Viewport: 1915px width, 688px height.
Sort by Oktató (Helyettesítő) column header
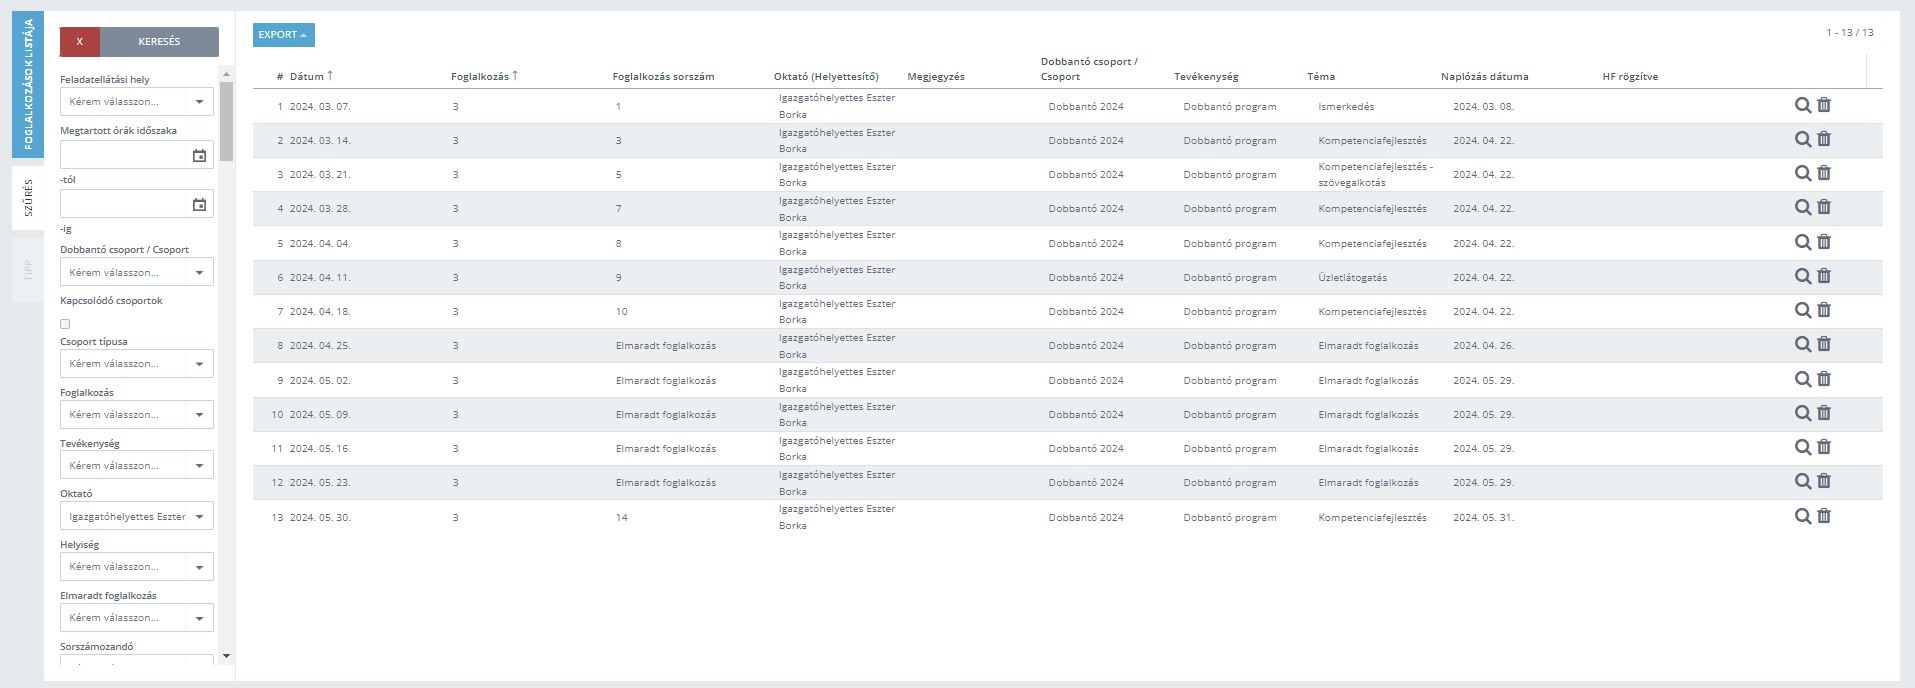pyautogui.click(x=826, y=76)
